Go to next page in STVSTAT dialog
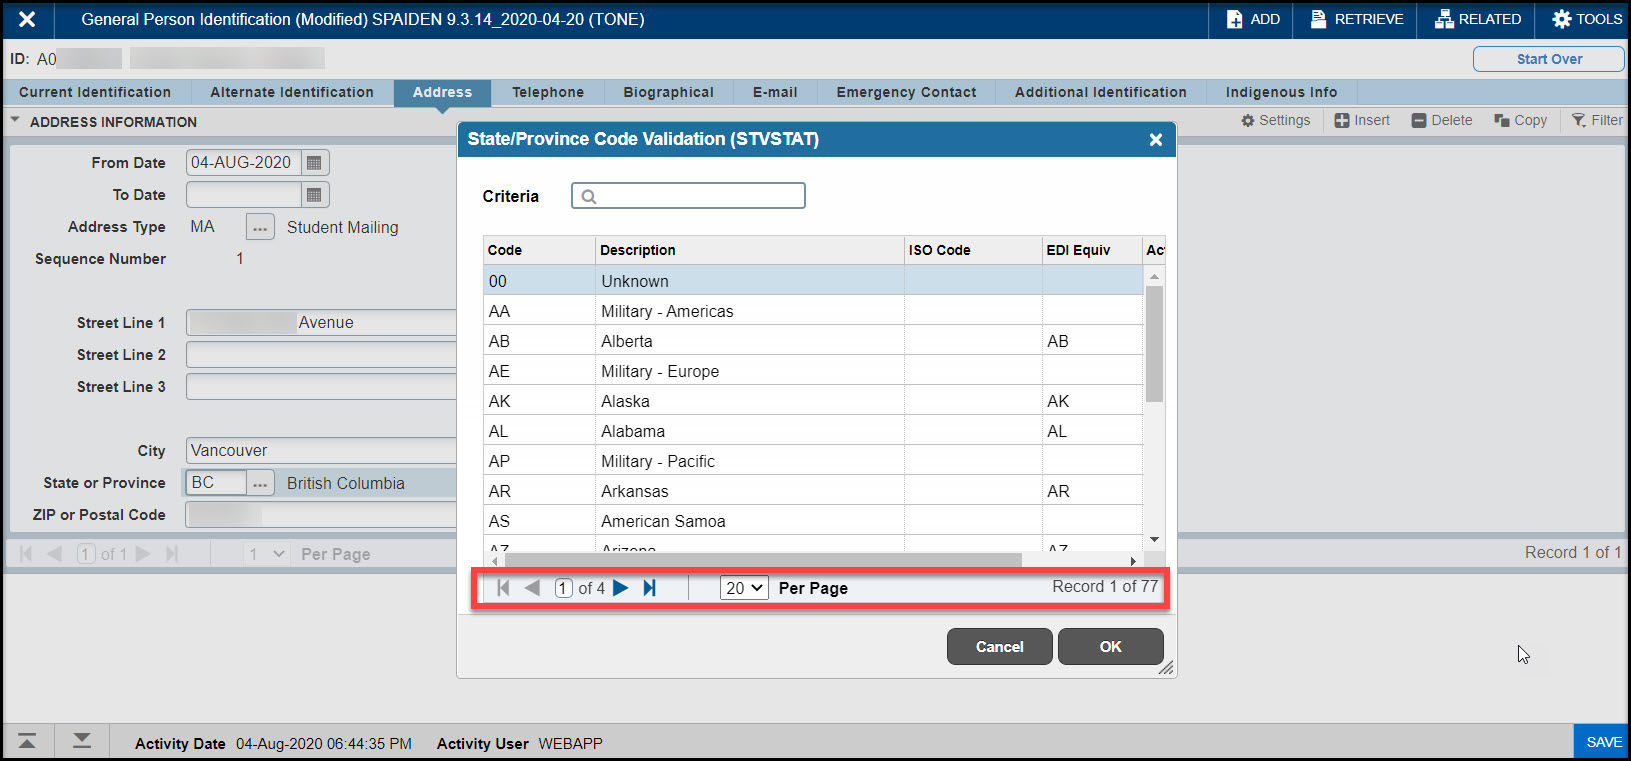The image size is (1631, 761). click(x=621, y=588)
